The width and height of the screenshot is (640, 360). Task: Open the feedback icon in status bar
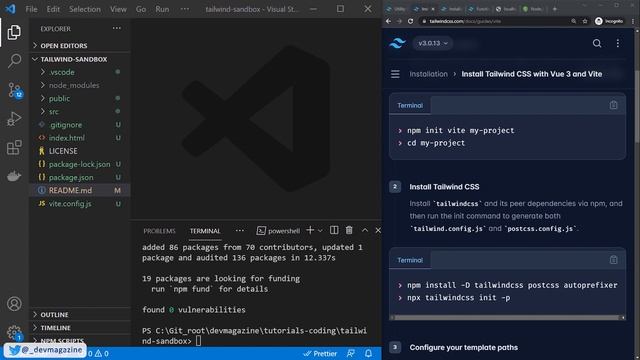(x=351, y=353)
